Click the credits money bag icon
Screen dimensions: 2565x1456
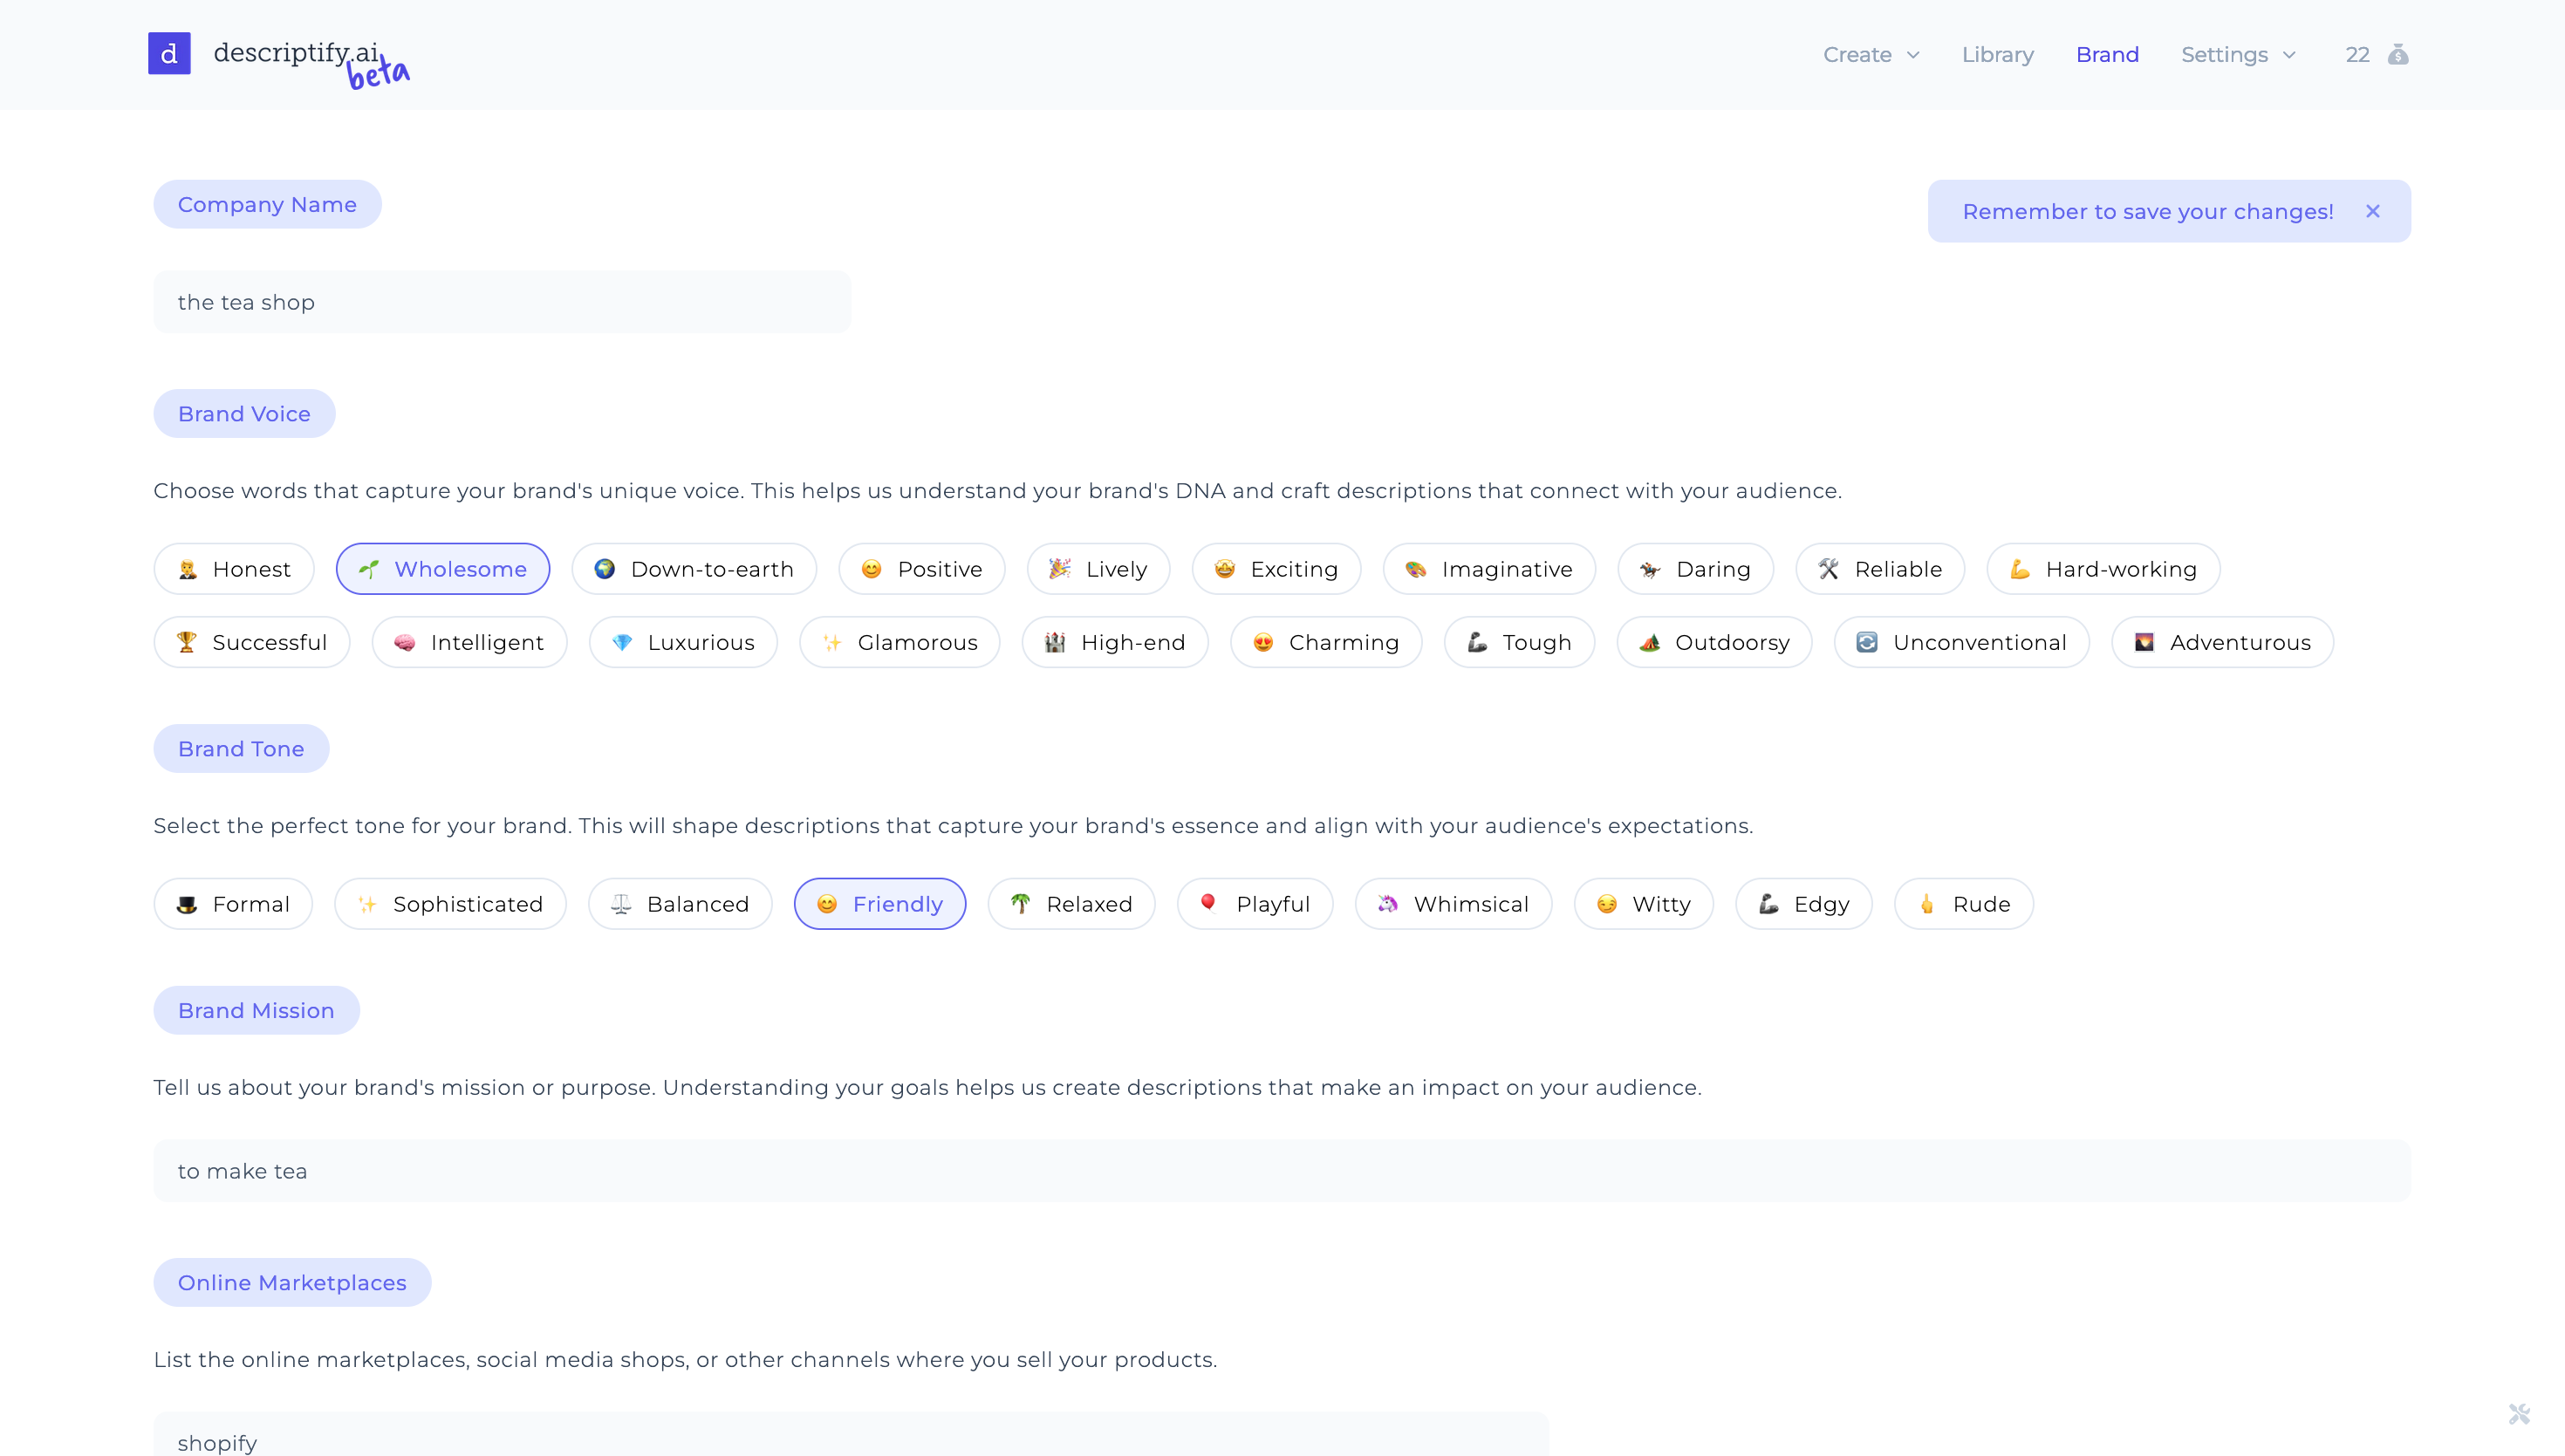pos(2397,55)
